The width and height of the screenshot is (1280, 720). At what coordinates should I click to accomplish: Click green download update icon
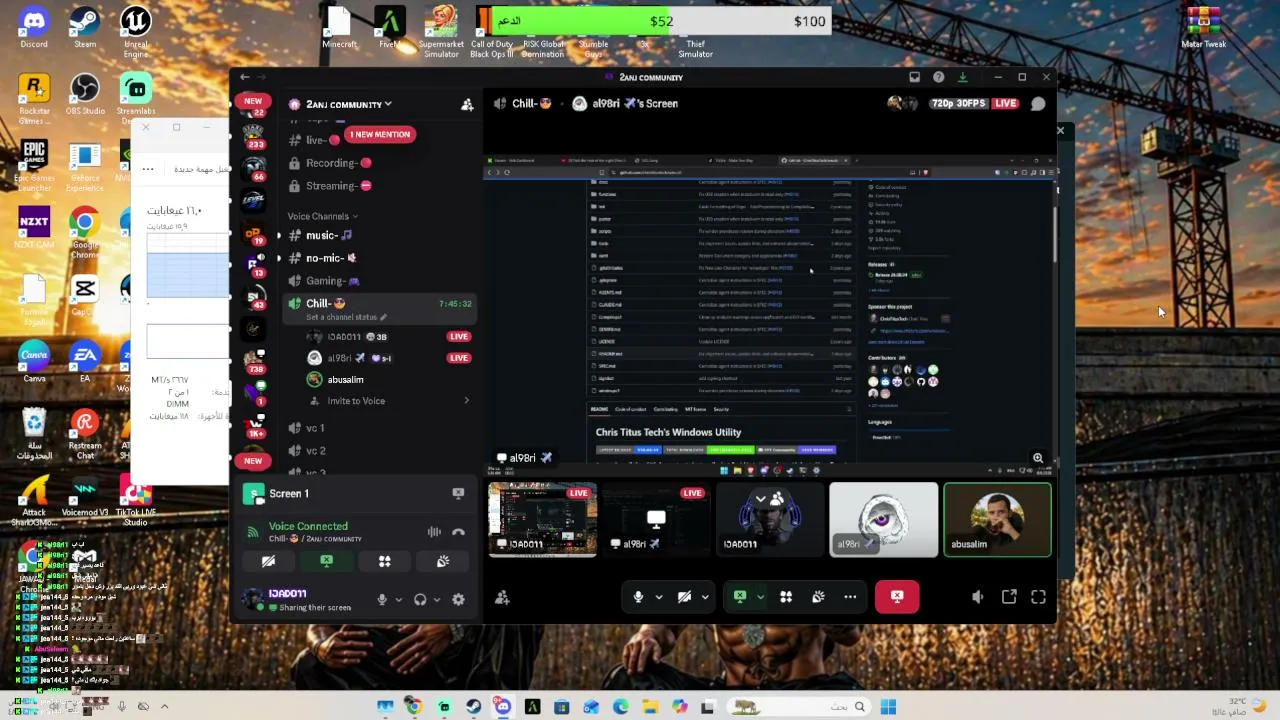tap(962, 77)
